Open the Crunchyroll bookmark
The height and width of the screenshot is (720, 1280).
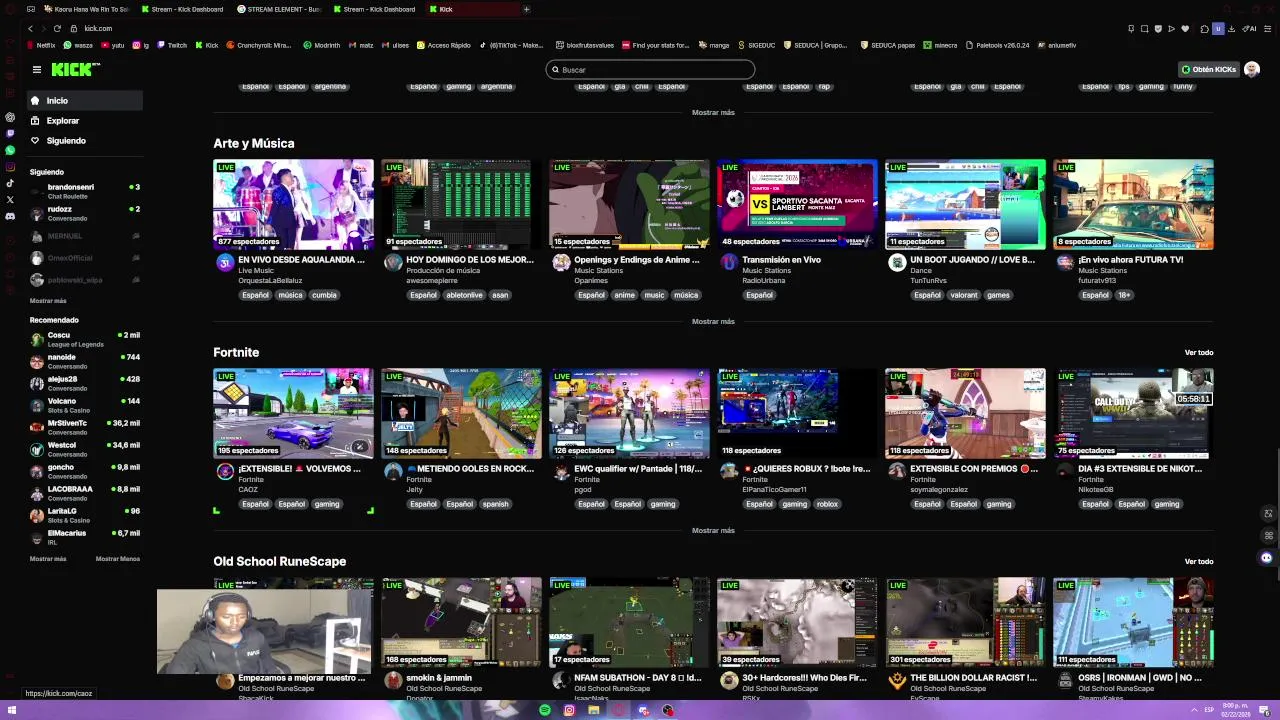tap(259, 45)
